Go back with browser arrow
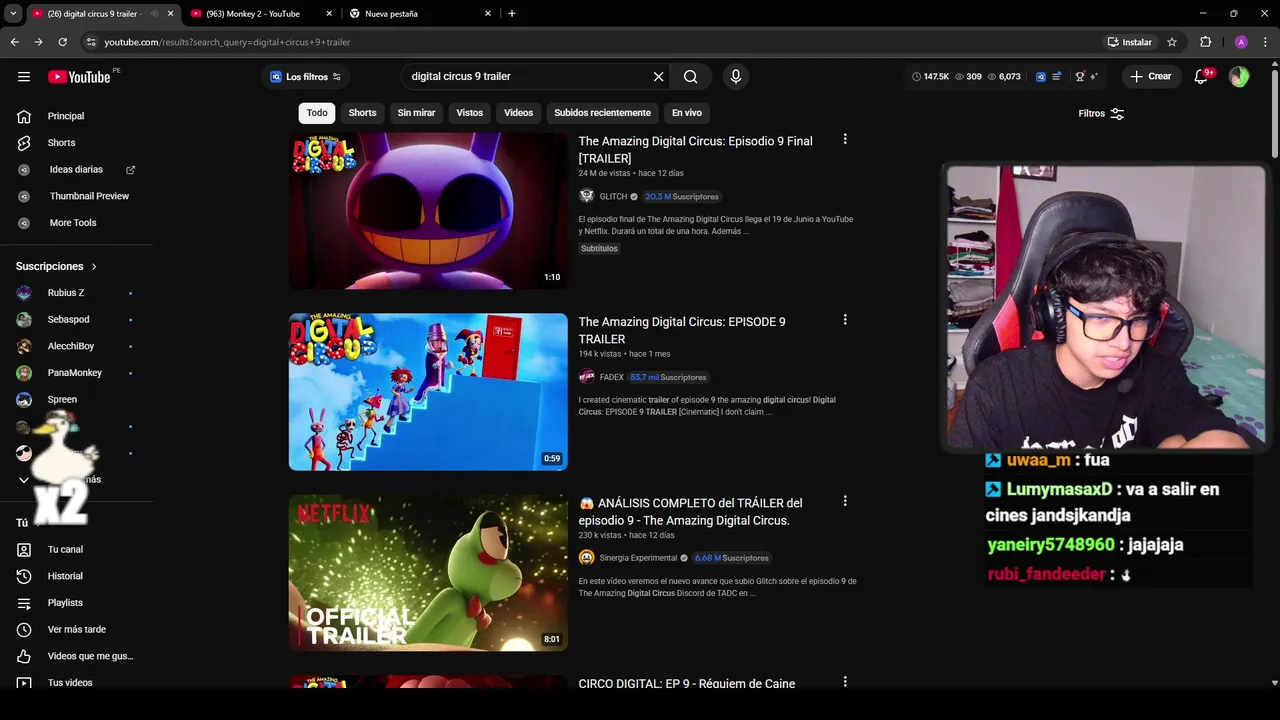Viewport: 1280px width, 720px height. click(x=14, y=42)
